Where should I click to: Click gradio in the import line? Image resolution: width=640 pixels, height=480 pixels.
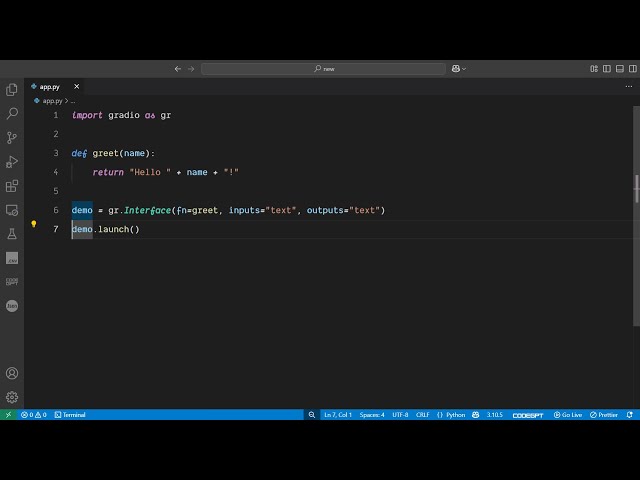click(x=124, y=115)
